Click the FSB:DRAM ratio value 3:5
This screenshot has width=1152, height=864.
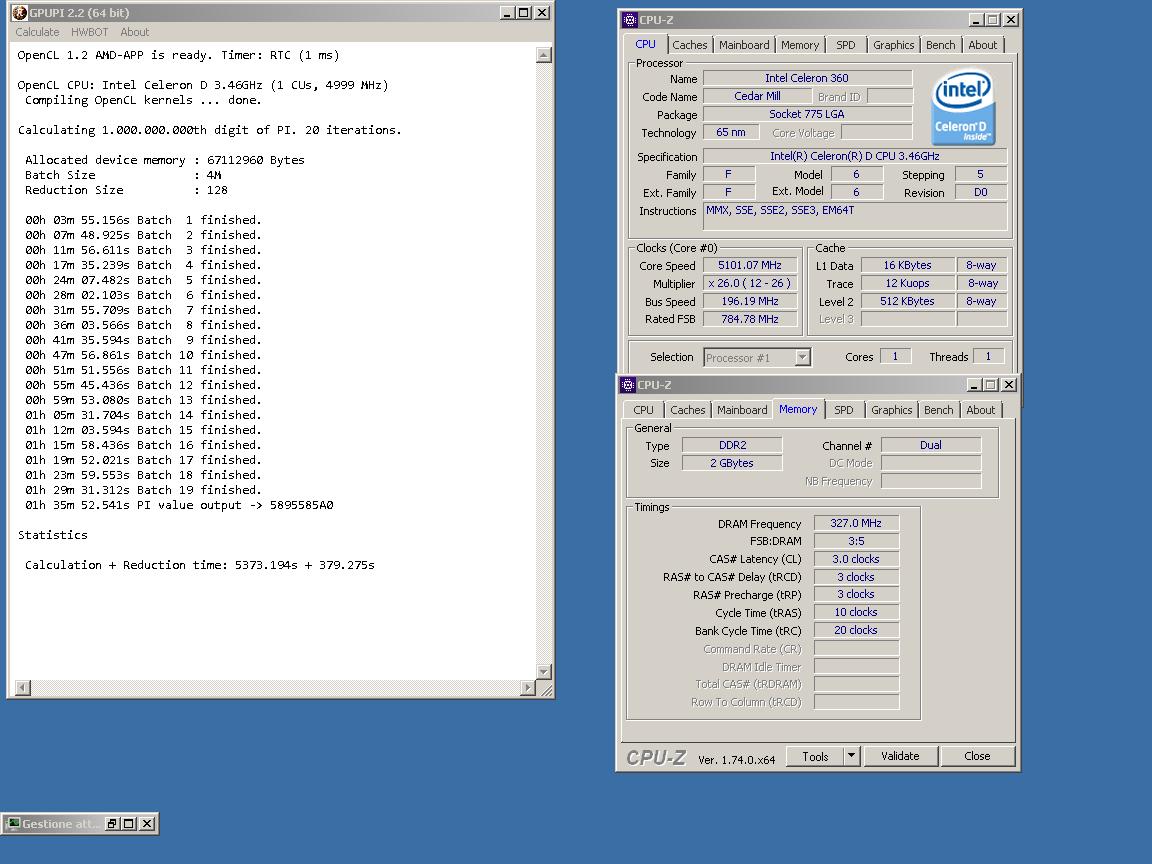(x=856, y=541)
